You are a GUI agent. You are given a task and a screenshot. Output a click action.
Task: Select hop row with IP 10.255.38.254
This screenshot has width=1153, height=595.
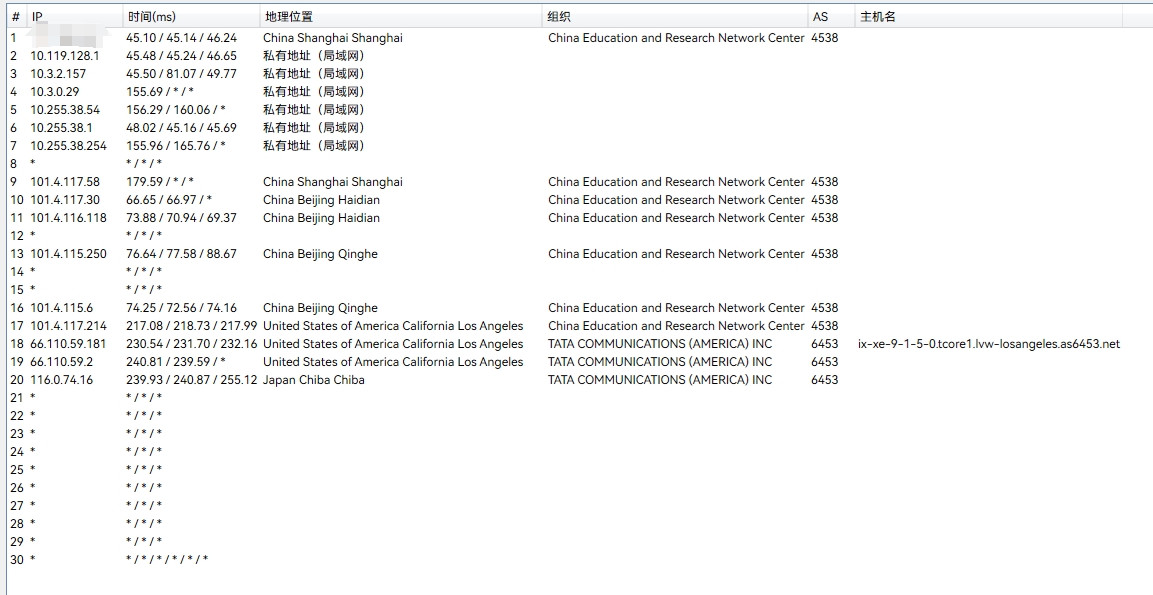[68, 146]
